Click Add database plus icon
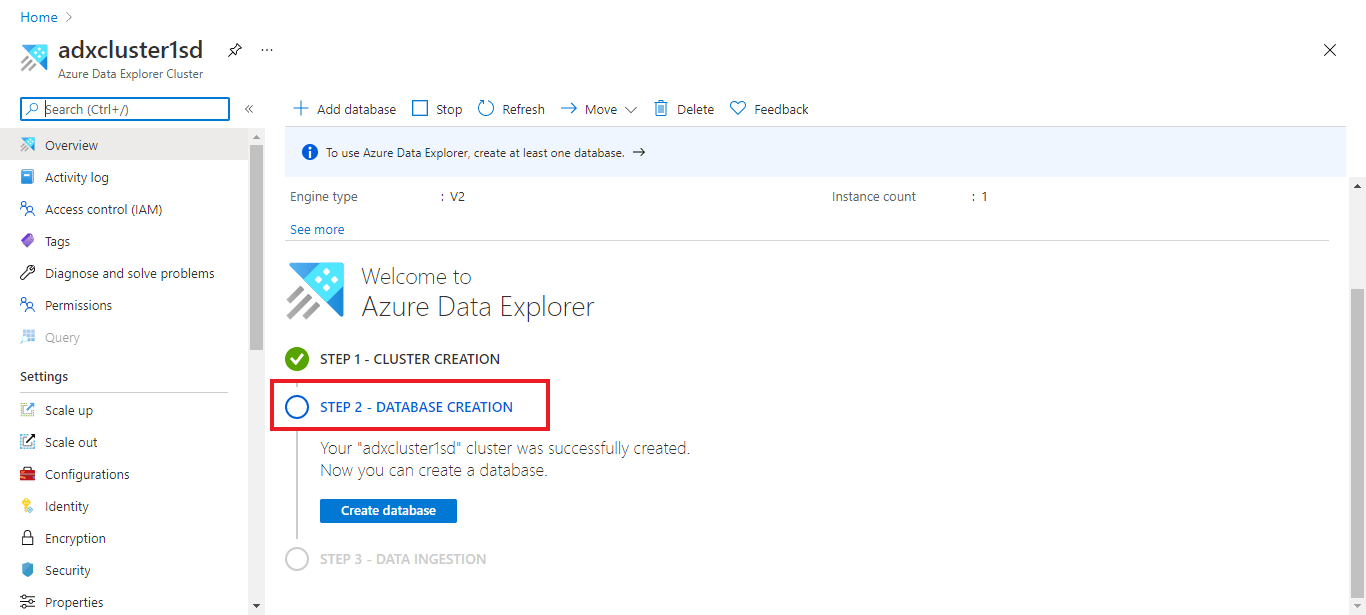The height and width of the screenshot is (615, 1366). tap(299, 108)
